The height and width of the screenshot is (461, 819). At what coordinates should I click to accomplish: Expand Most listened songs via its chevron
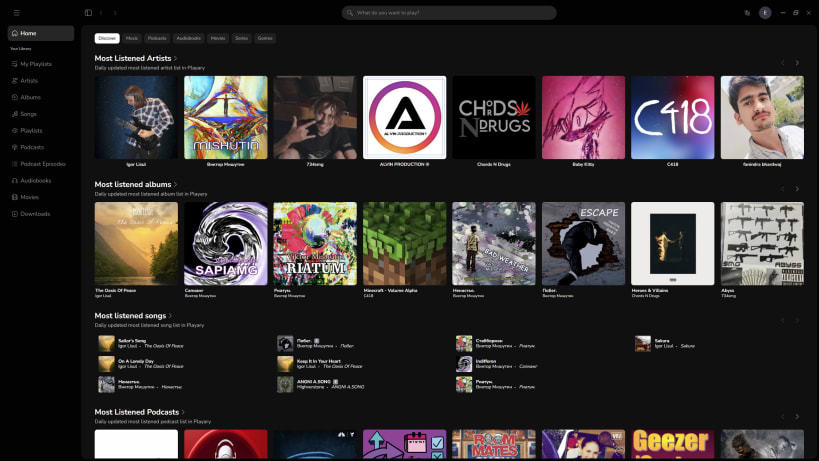coord(170,315)
